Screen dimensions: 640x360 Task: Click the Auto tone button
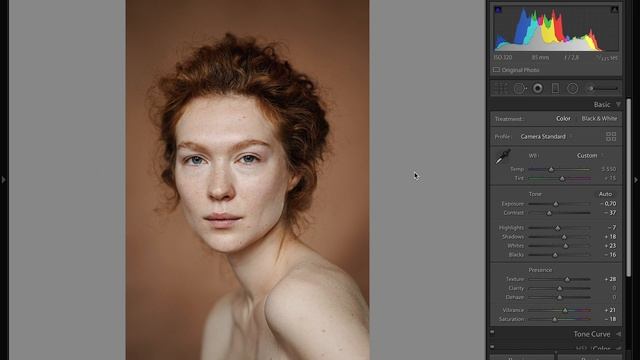point(605,194)
